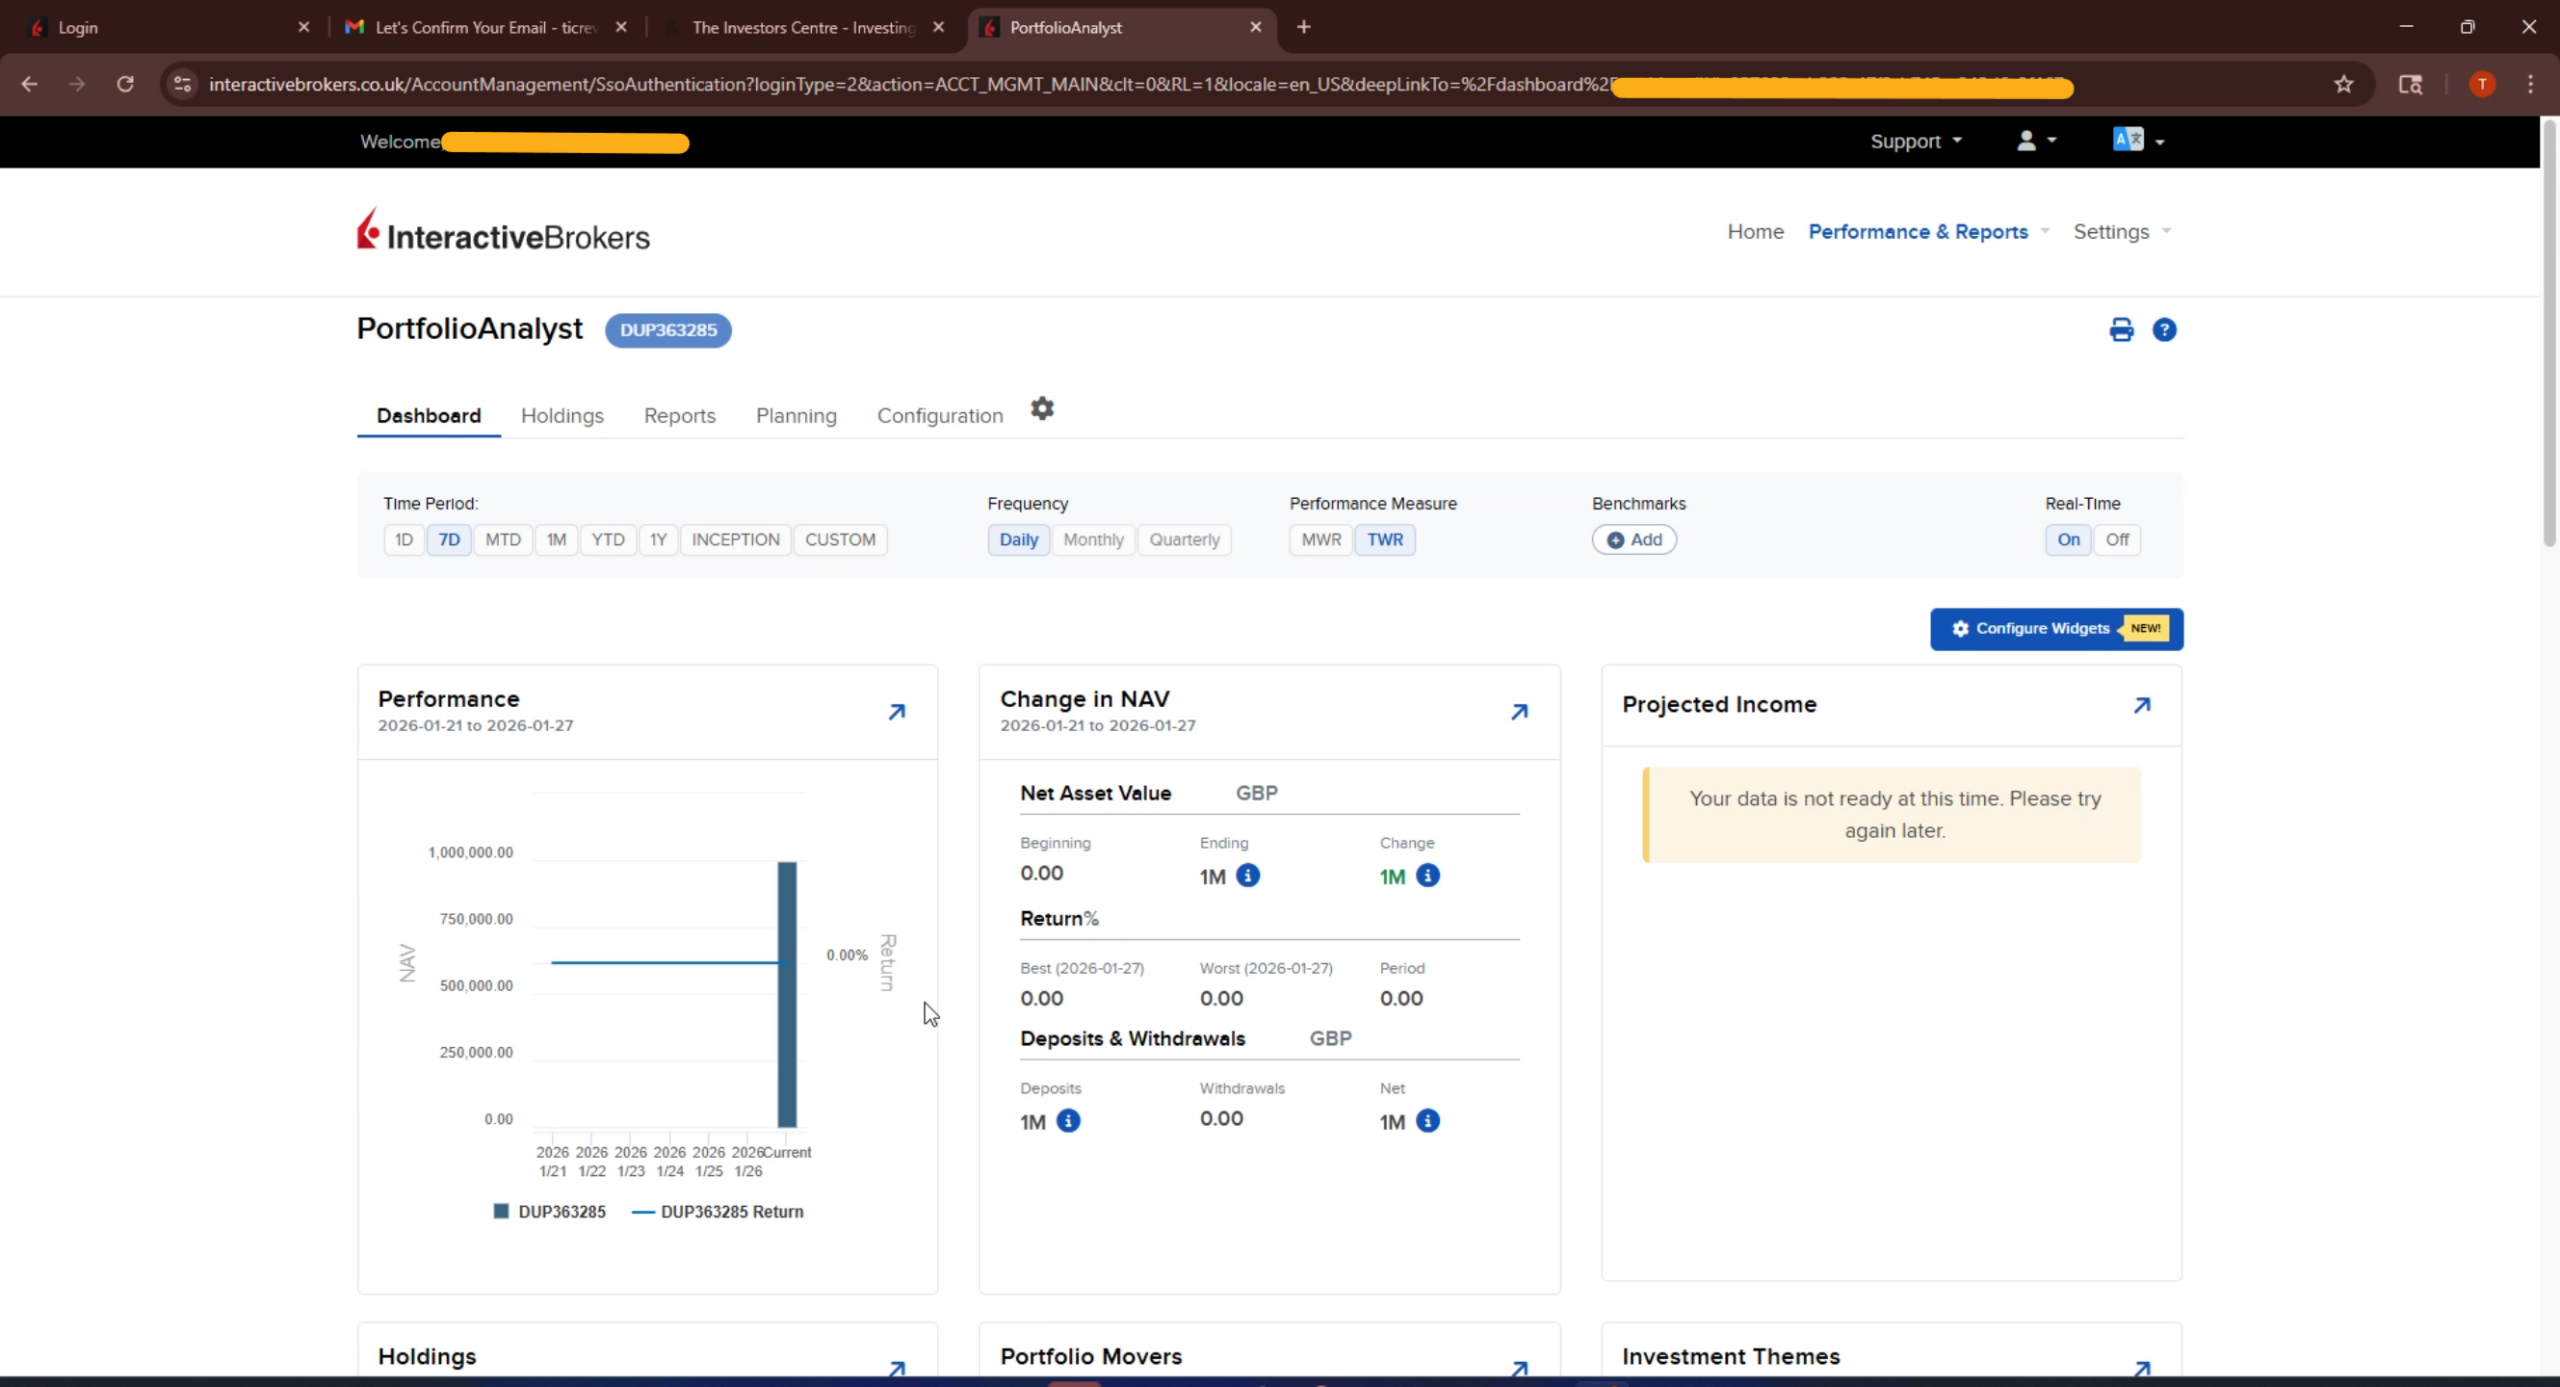Expand the user account dropdown
Screen dimensions: 2560x1387
[x=2035, y=141]
